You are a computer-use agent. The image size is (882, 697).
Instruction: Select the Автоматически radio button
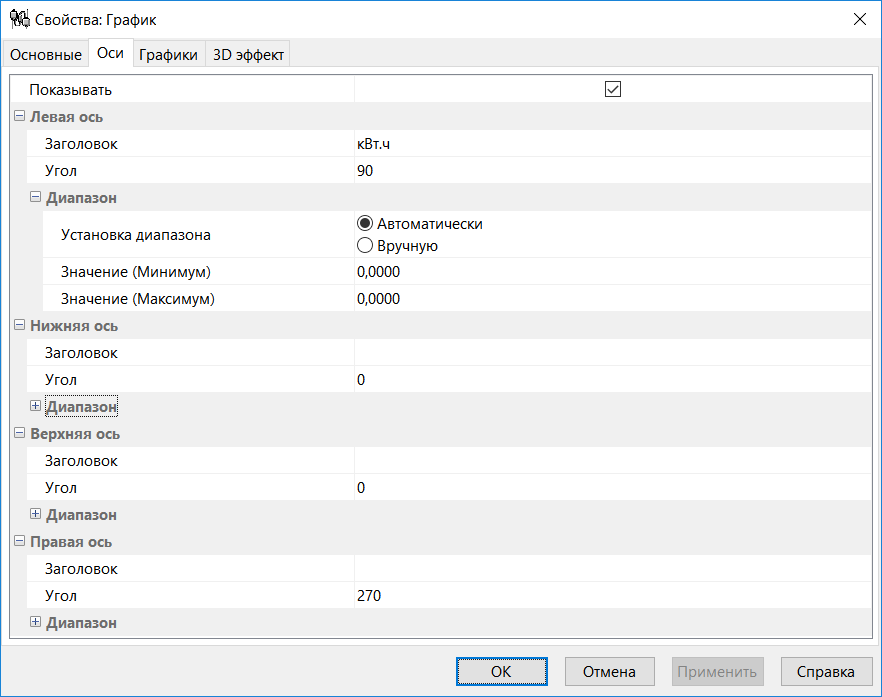(364, 224)
